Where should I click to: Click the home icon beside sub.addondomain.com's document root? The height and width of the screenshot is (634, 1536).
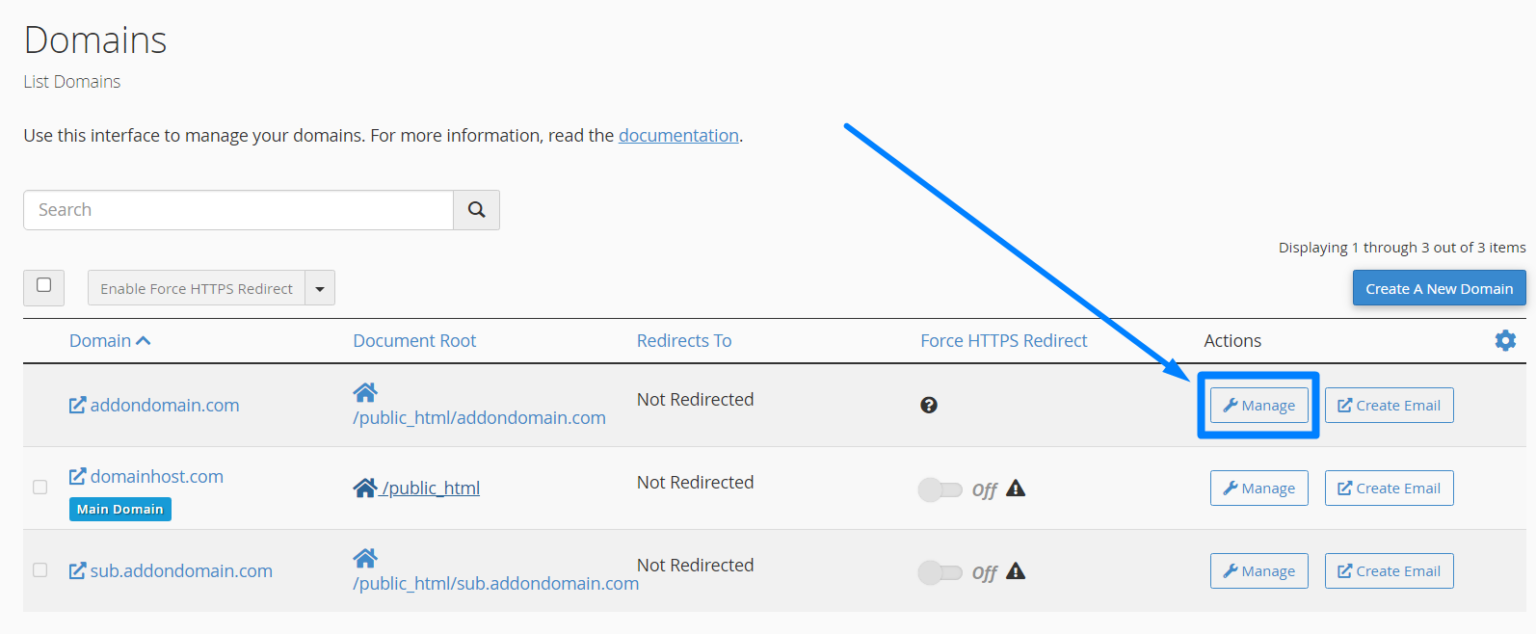coord(365,557)
